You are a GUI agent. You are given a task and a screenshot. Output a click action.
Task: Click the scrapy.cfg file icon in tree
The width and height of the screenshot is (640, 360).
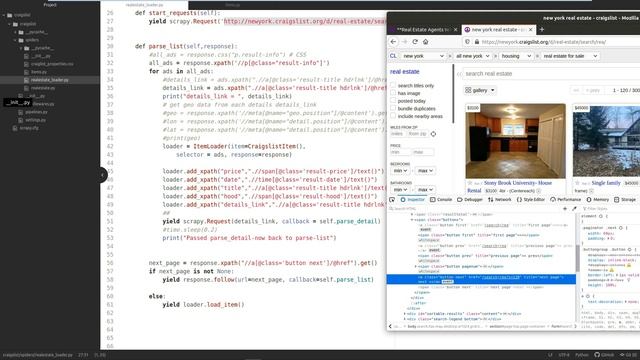click(x=15, y=128)
